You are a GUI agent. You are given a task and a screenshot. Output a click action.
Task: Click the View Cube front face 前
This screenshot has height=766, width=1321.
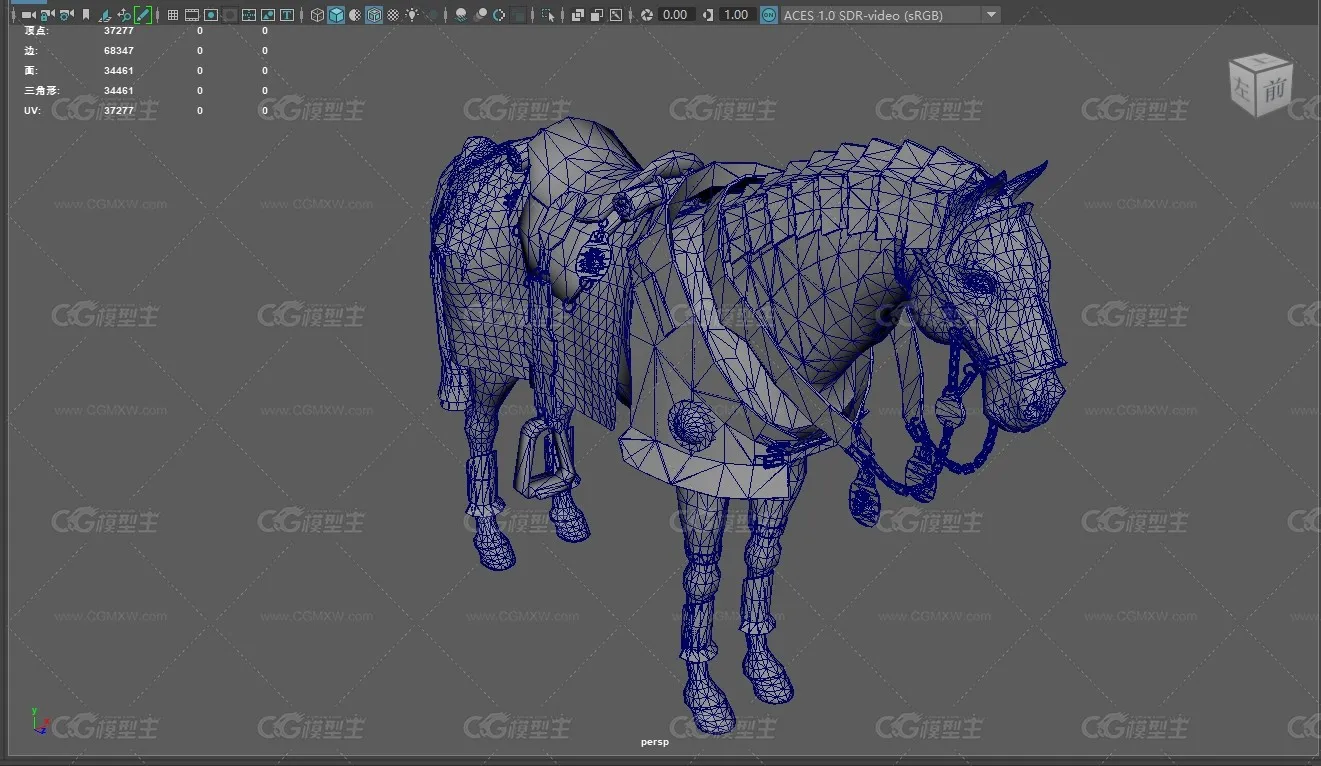(x=1273, y=90)
